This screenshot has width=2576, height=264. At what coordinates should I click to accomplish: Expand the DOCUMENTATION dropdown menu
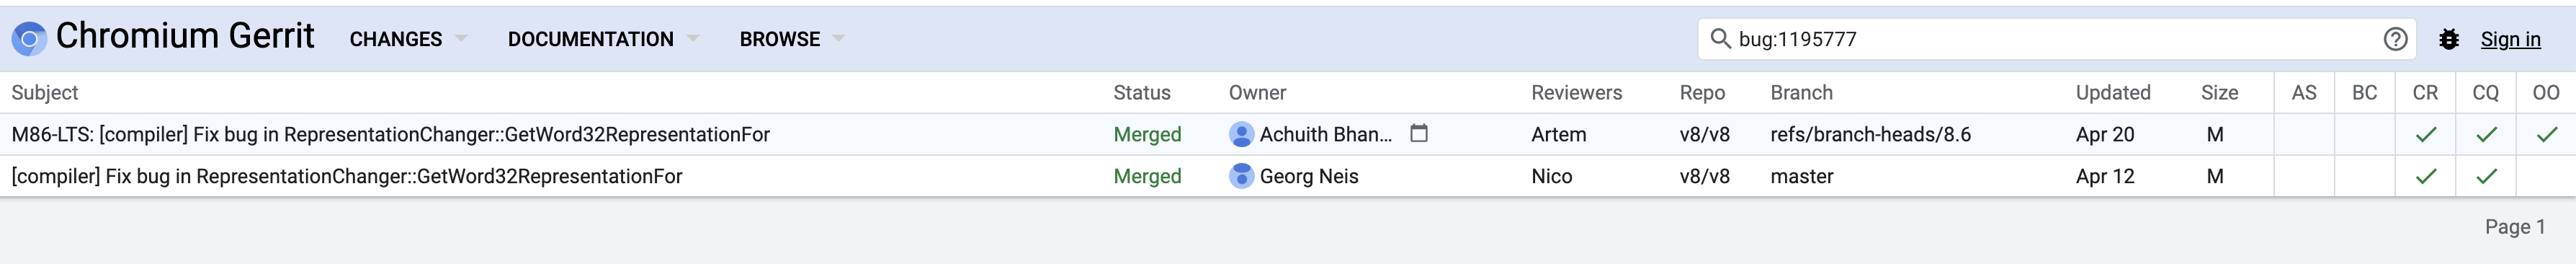603,39
